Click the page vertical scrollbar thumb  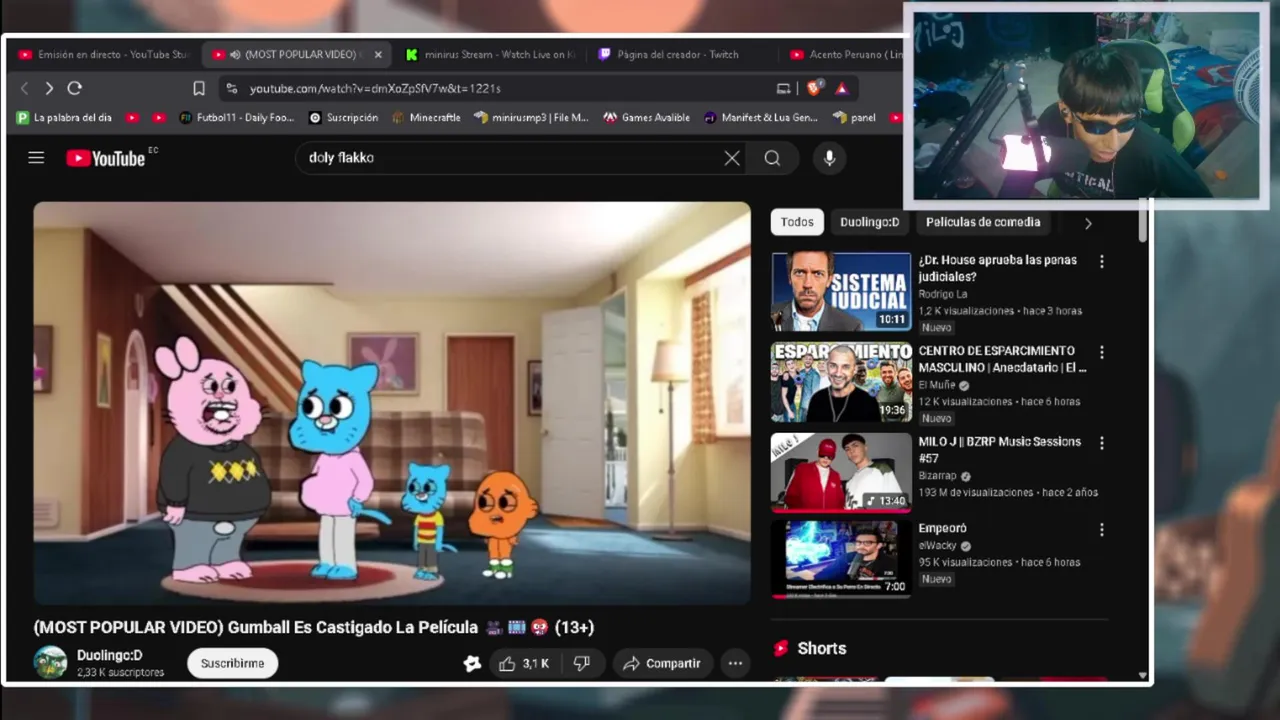tap(1143, 220)
